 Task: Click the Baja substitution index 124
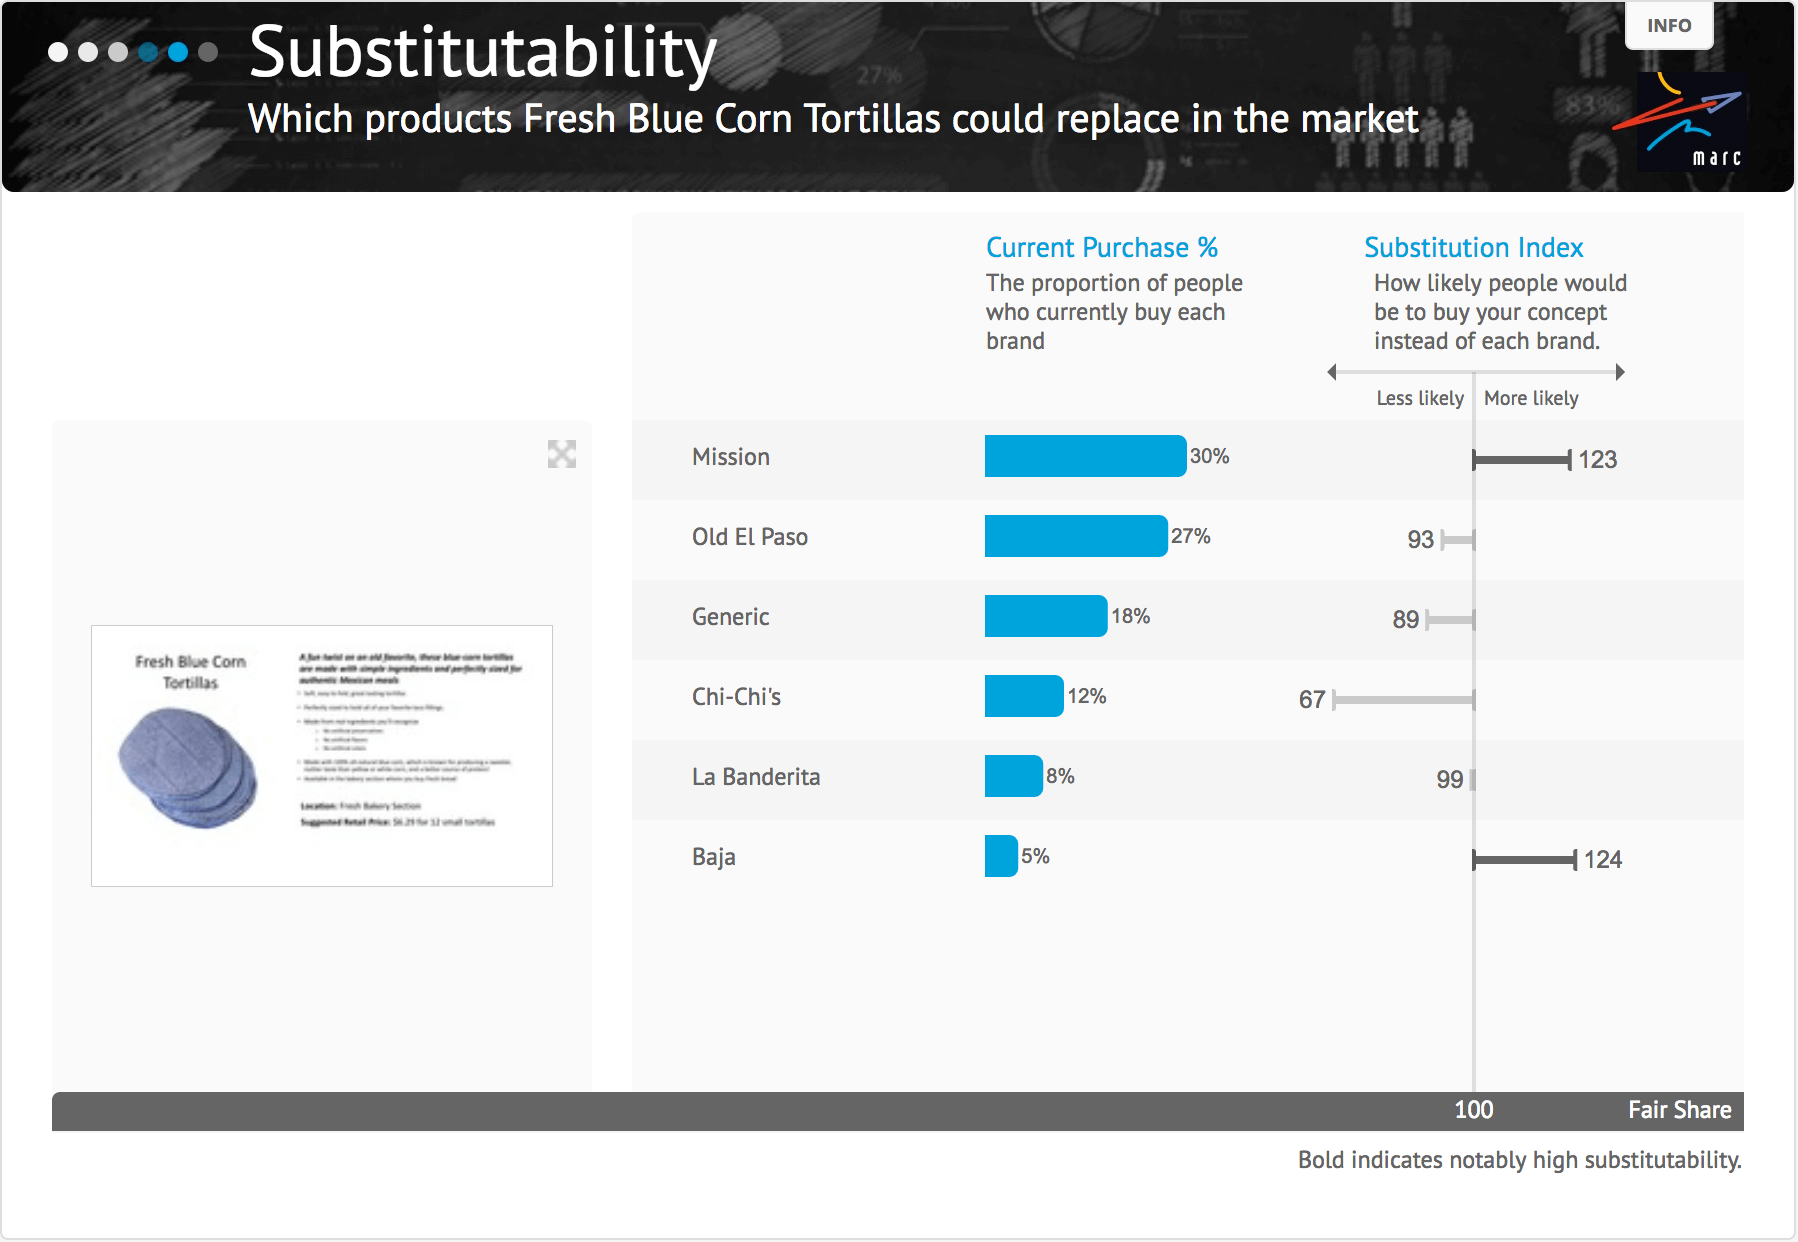1603,860
